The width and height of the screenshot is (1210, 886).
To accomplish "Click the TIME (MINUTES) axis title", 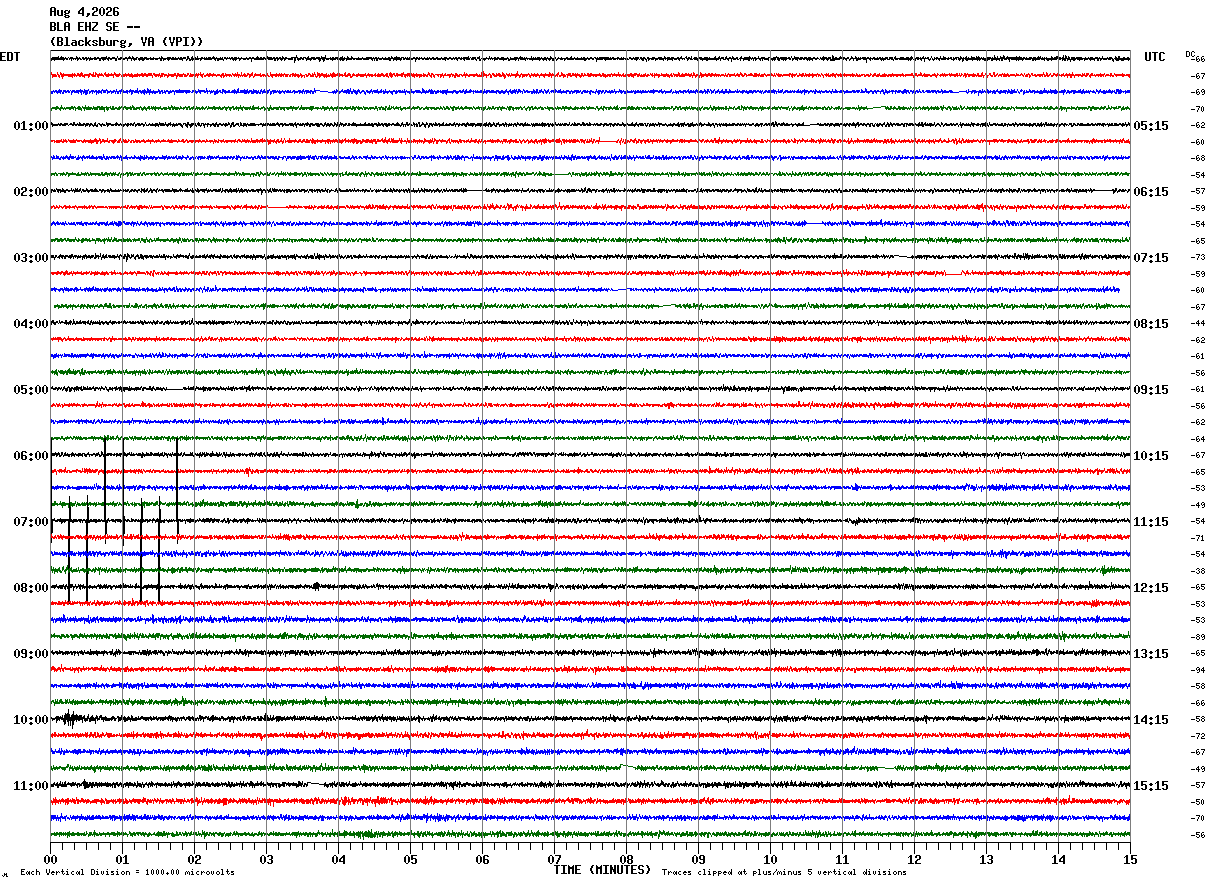I will [x=602, y=870].
